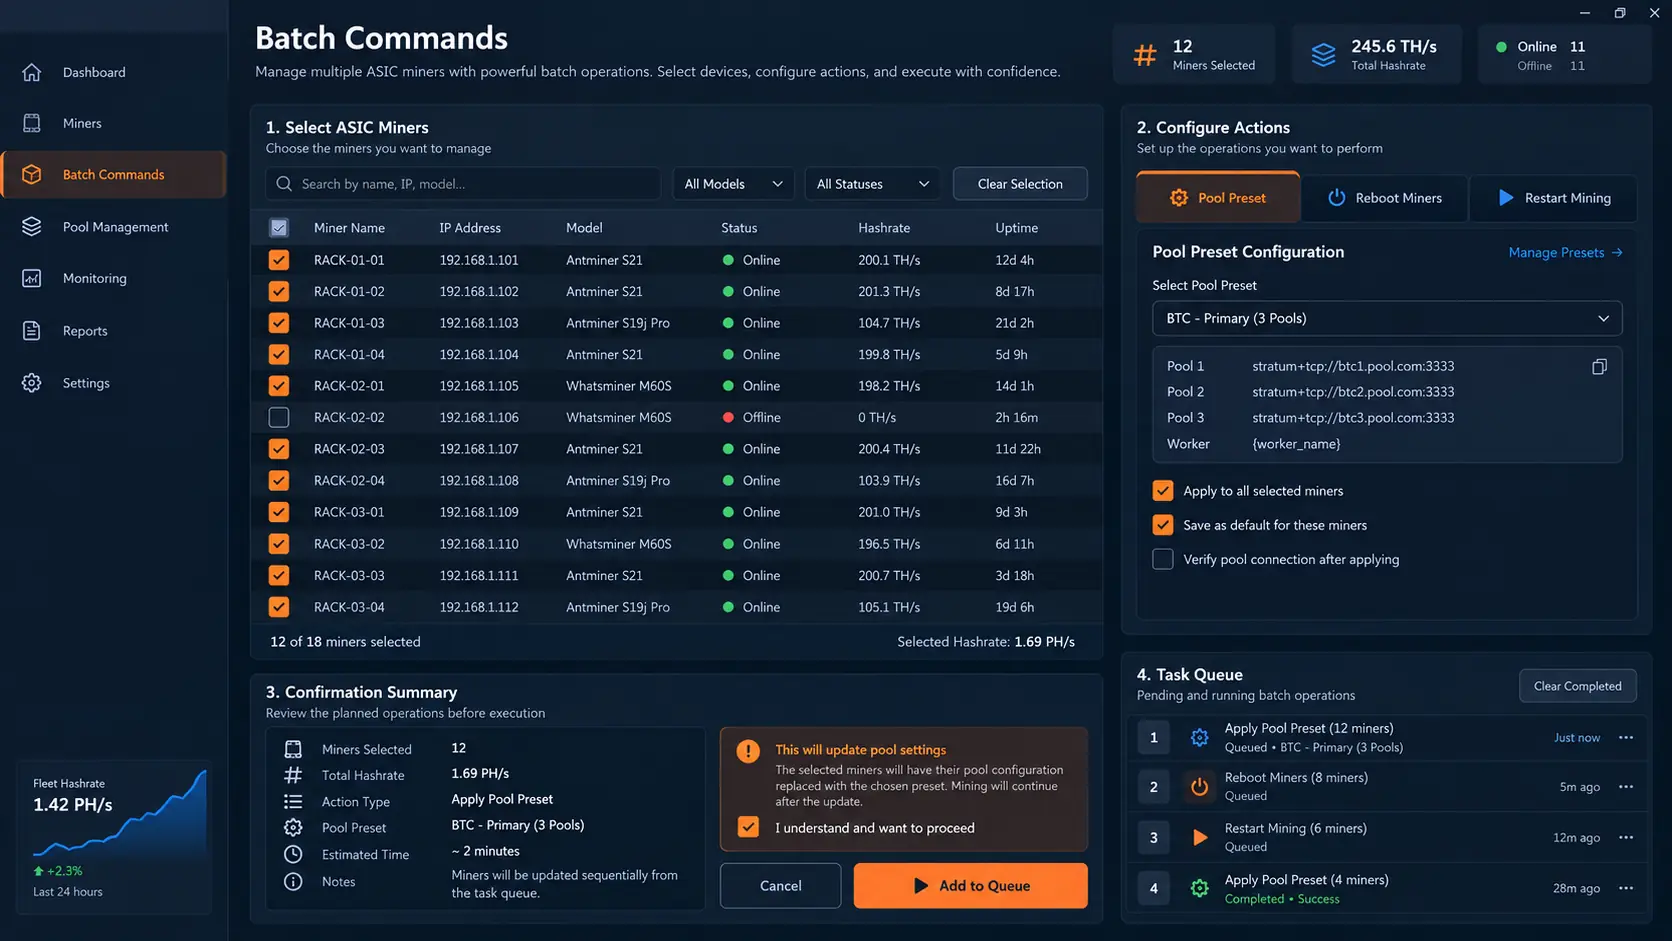Open Pool Management in the sidebar
The width and height of the screenshot is (1672, 941).
coord(114,227)
